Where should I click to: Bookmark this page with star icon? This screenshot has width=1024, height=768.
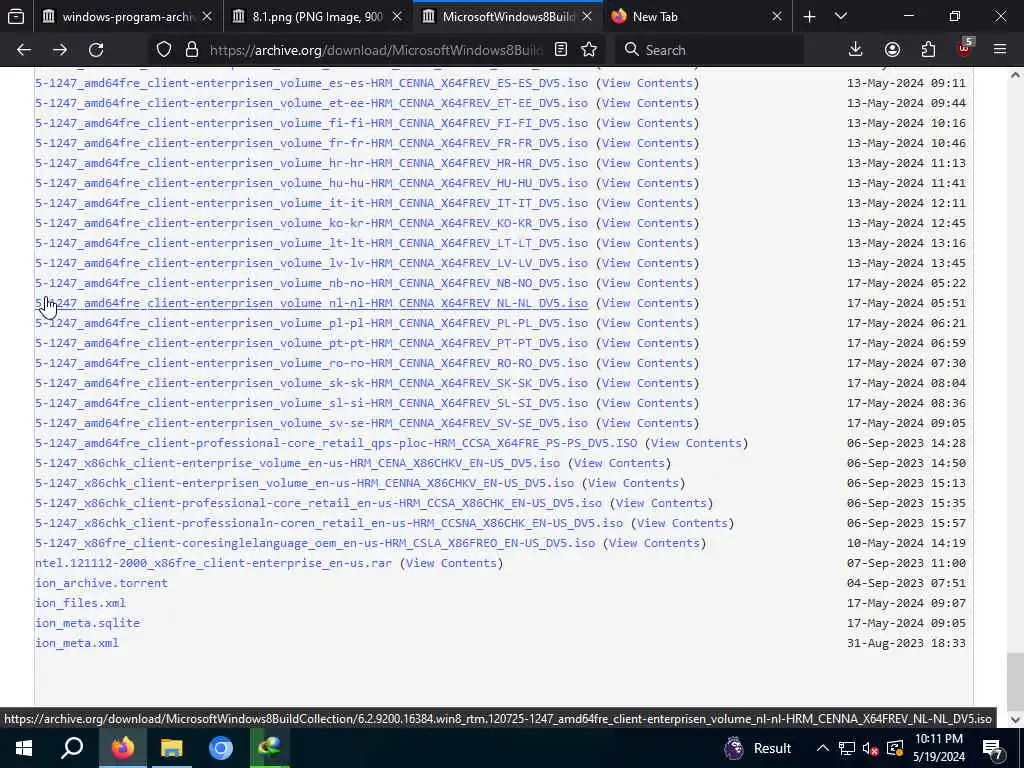coord(589,50)
